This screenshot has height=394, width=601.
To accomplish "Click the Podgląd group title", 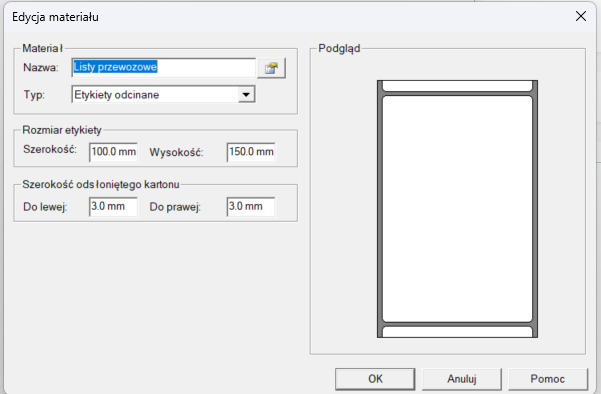I will (x=339, y=49).
